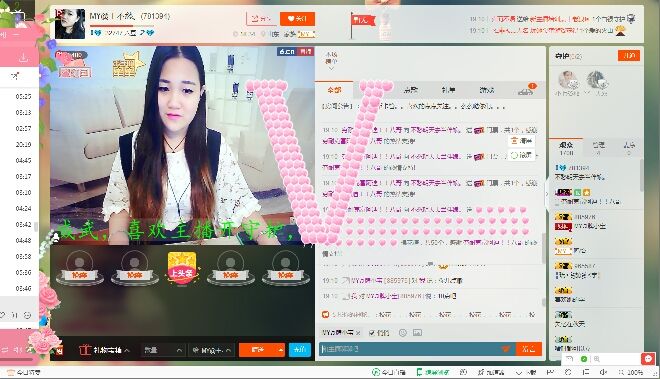The width and height of the screenshot is (660, 379).
Task: Select the 20:10 entry in the left list
Action: (23, 144)
